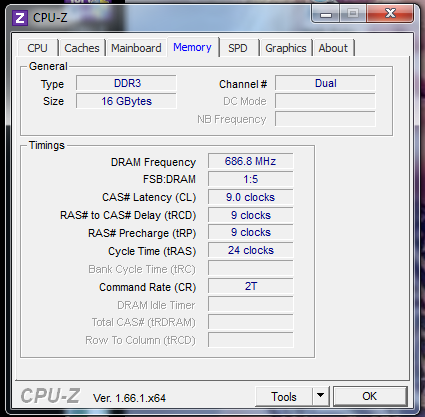Click the 1:5 FSB:DRAM ratio value
425x417 pixels.
click(251, 179)
